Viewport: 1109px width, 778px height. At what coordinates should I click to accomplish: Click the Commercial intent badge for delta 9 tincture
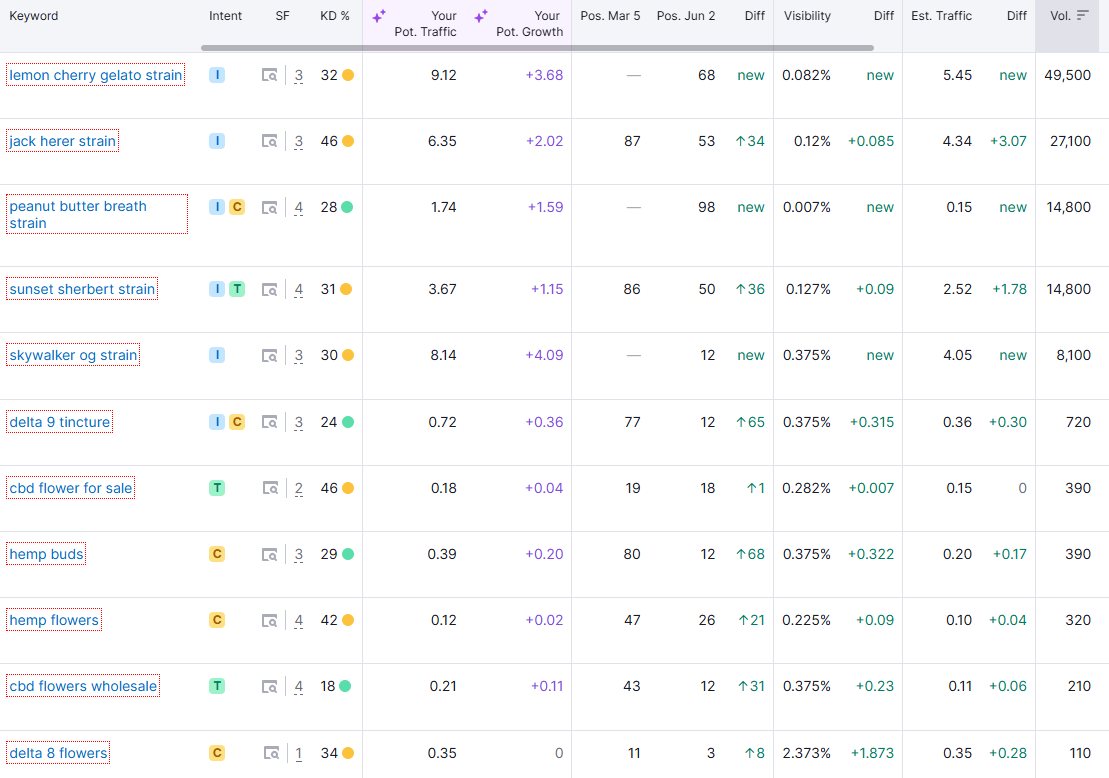click(x=237, y=422)
